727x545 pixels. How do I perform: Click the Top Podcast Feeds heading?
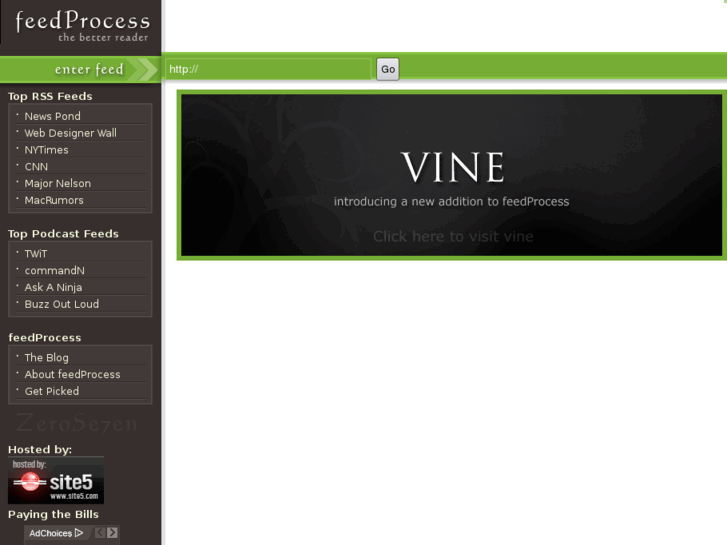(63, 233)
